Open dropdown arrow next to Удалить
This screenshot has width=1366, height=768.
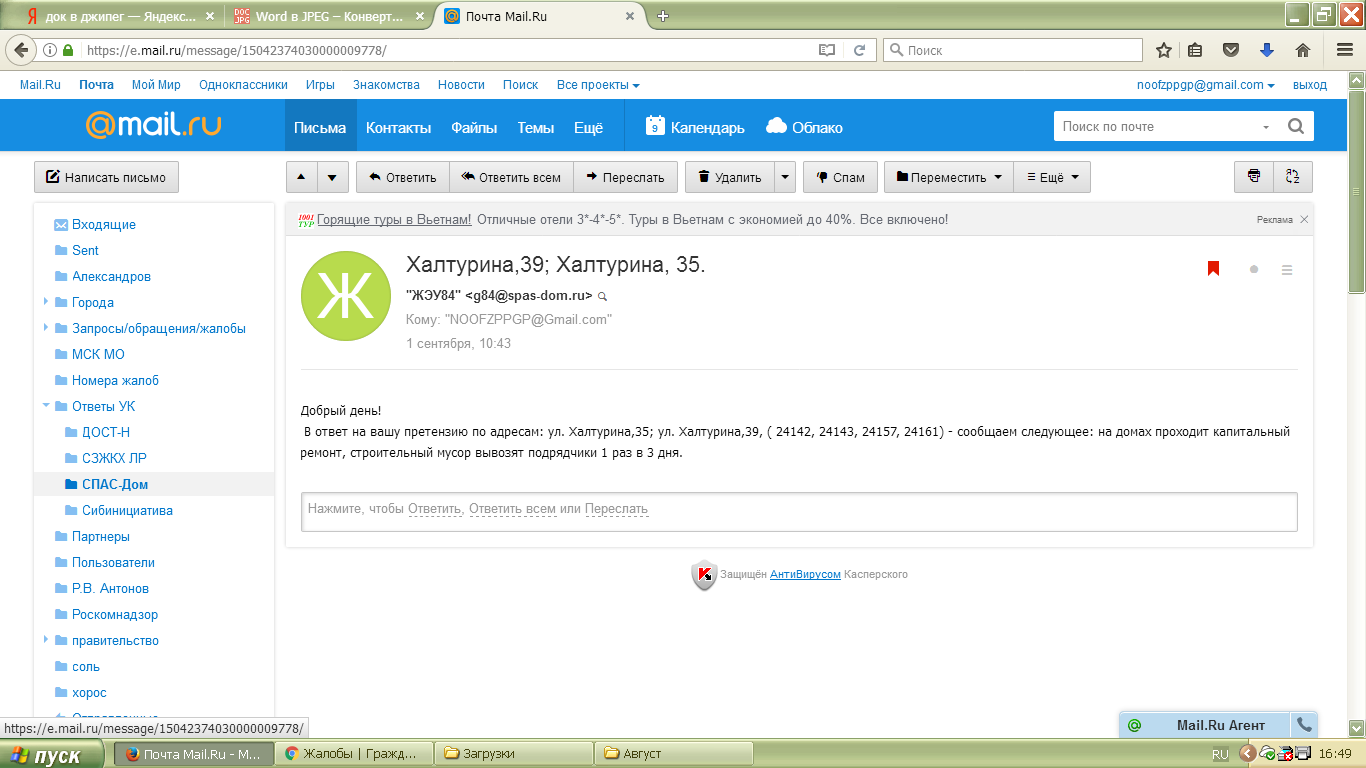[x=785, y=177]
